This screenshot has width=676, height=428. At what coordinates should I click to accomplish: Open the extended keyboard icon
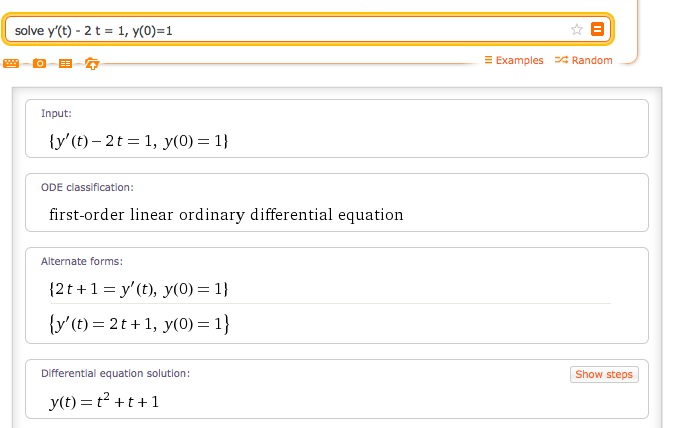tap(11, 63)
